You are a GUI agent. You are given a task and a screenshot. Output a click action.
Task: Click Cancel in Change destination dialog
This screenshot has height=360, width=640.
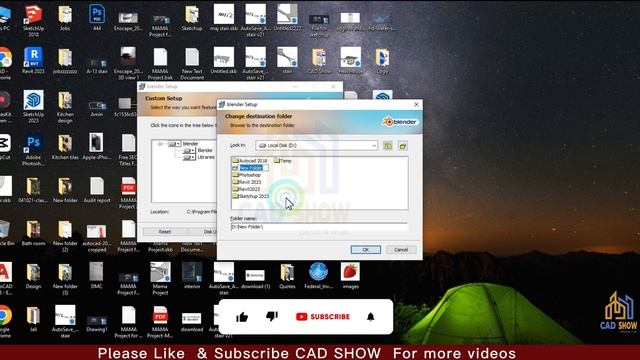pos(401,249)
